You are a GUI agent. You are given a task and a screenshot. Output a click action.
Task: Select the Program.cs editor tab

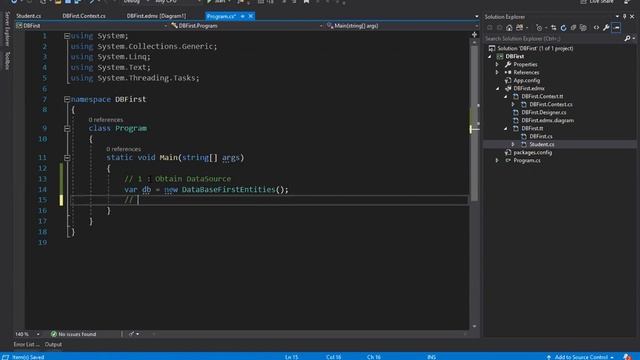click(x=221, y=16)
